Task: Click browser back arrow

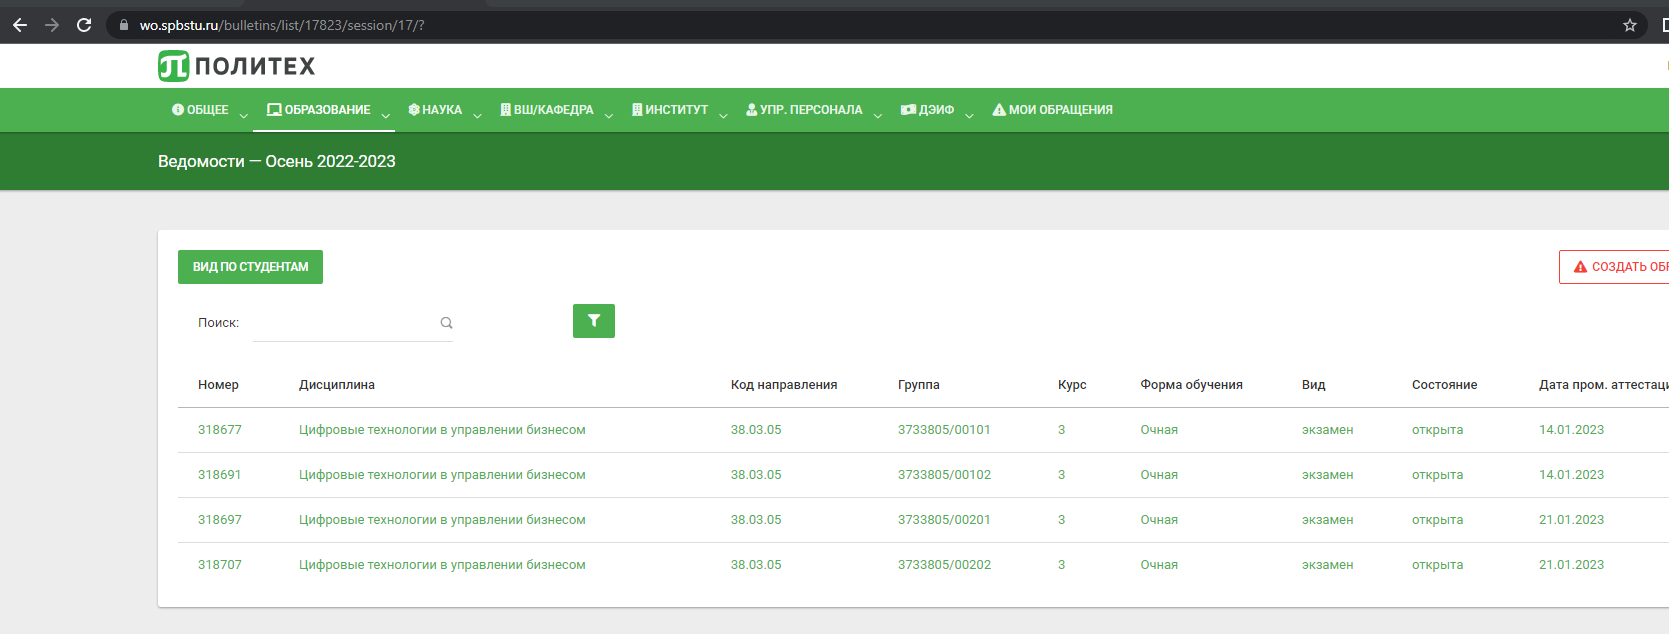Action: [x=20, y=25]
